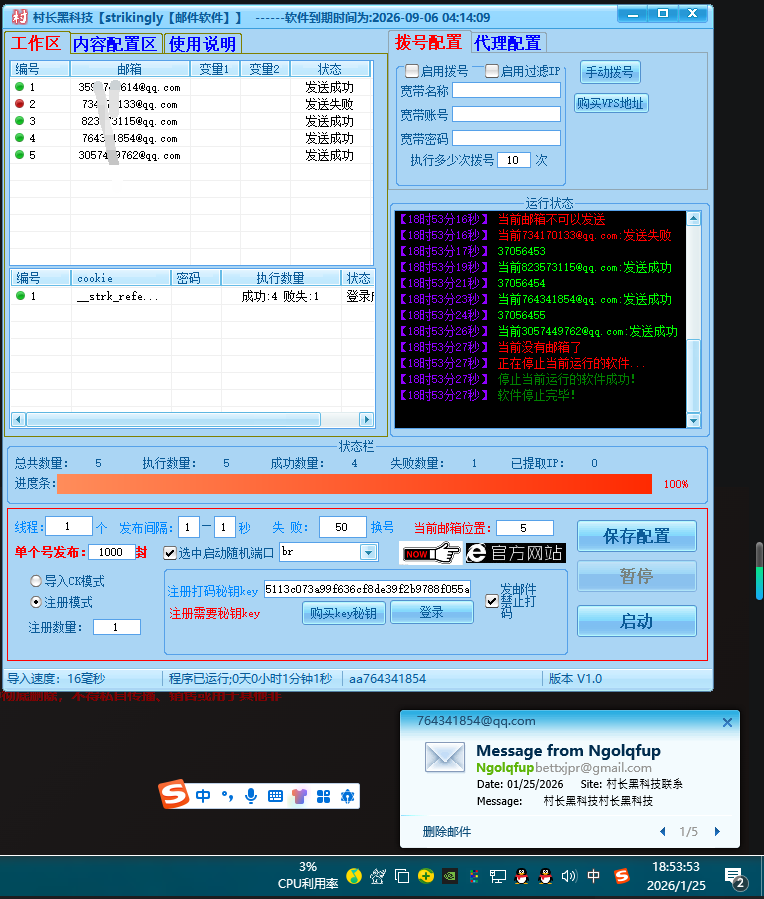Open the 使用说明 tab

(202, 44)
